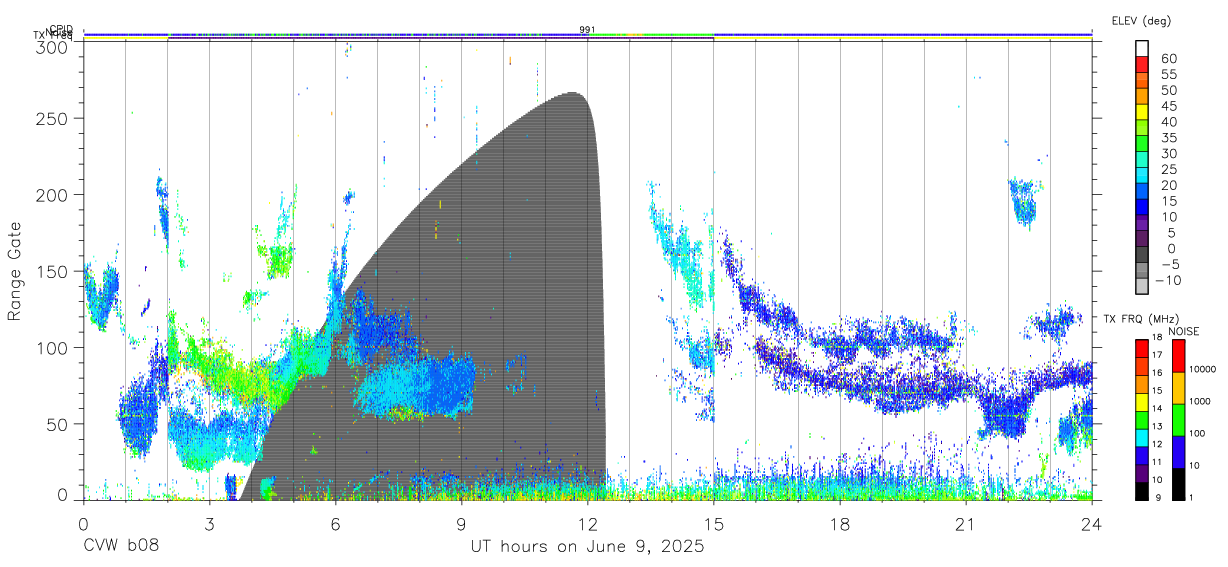Click the '45' label in the ELEV legend
The height and width of the screenshot is (567, 1228).
pyautogui.click(x=1168, y=106)
